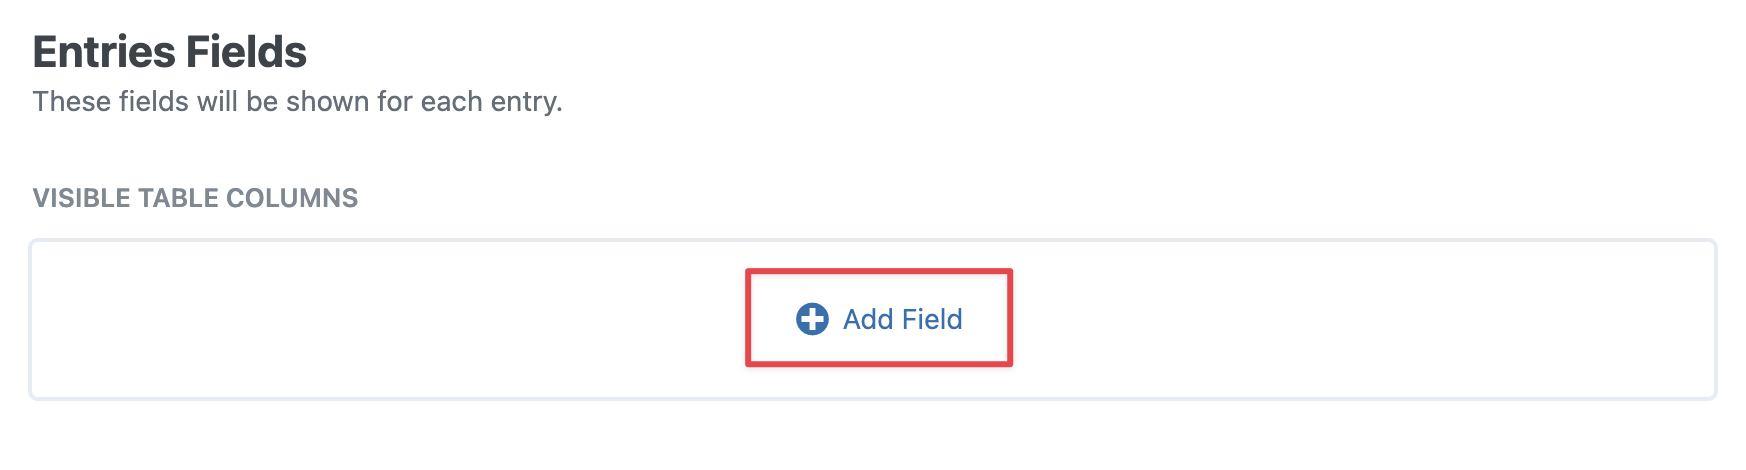Click the word "Field" in Add Field
Image resolution: width=1746 pixels, height=470 pixels.
tap(932, 319)
